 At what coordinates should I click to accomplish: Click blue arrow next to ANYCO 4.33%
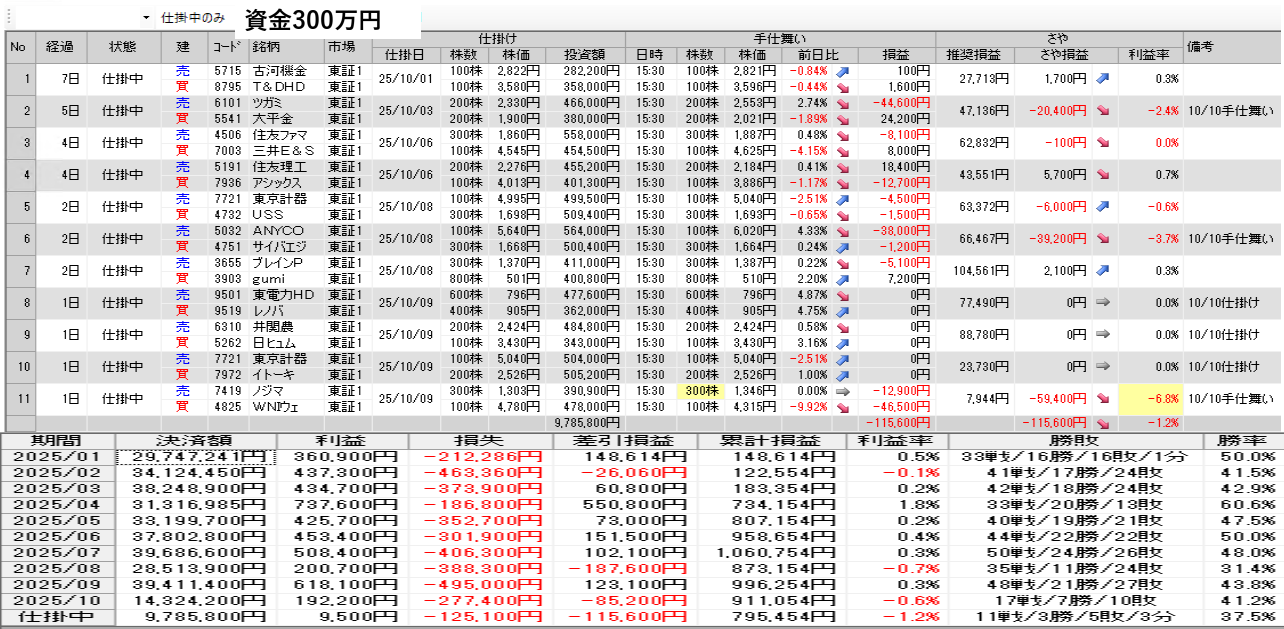841,231
